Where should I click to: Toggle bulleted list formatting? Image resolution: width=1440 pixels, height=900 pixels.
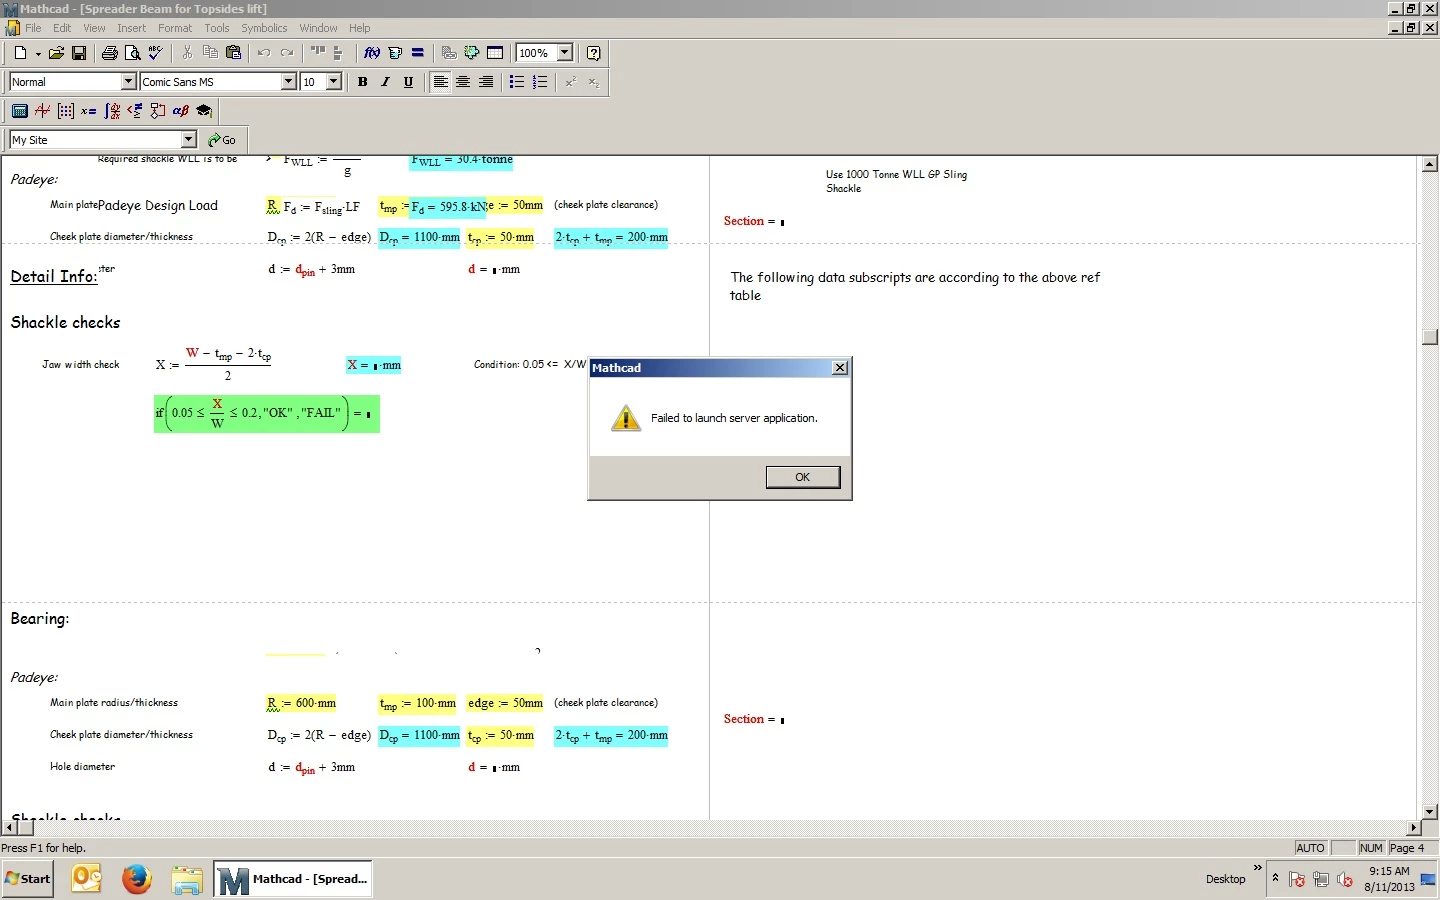coord(517,82)
